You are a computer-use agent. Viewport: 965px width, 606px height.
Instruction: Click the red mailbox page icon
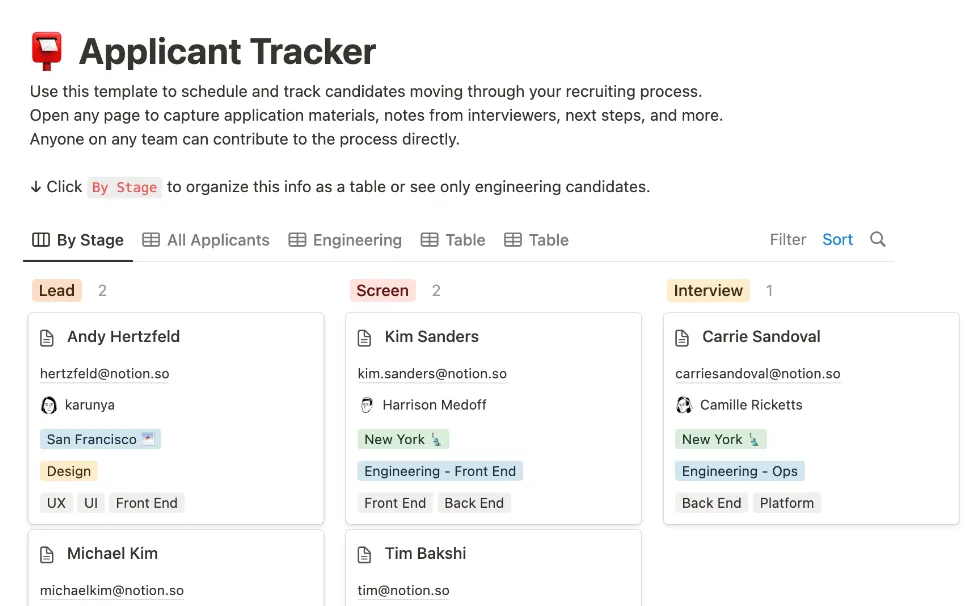(47, 51)
